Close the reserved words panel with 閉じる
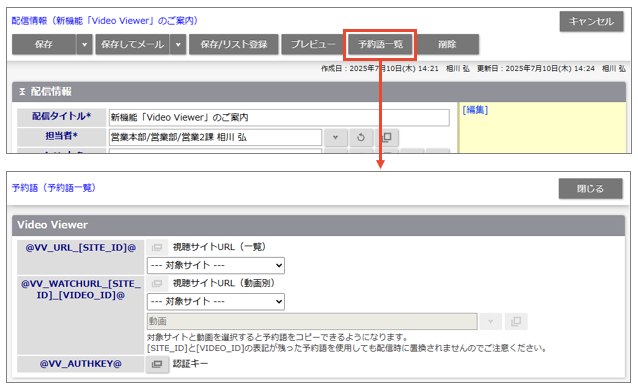This screenshot has width=638, height=390. click(x=590, y=188)
